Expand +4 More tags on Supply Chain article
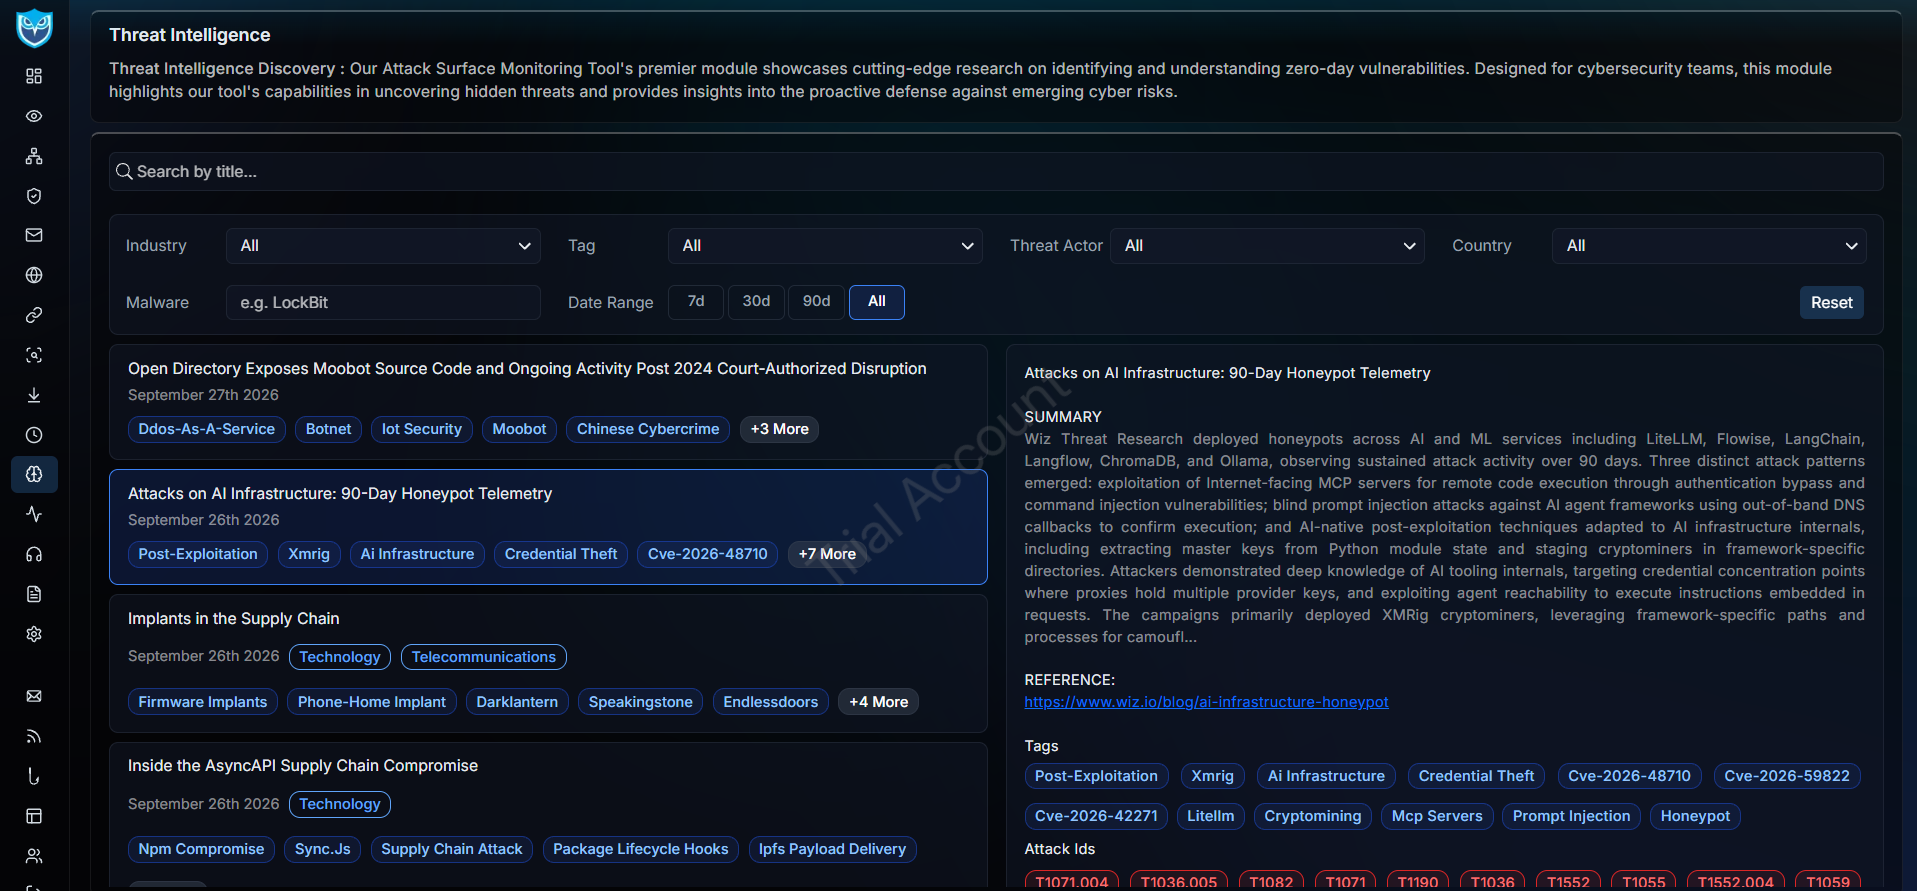This screenshot has height=891, width=1917. point(879,702)
